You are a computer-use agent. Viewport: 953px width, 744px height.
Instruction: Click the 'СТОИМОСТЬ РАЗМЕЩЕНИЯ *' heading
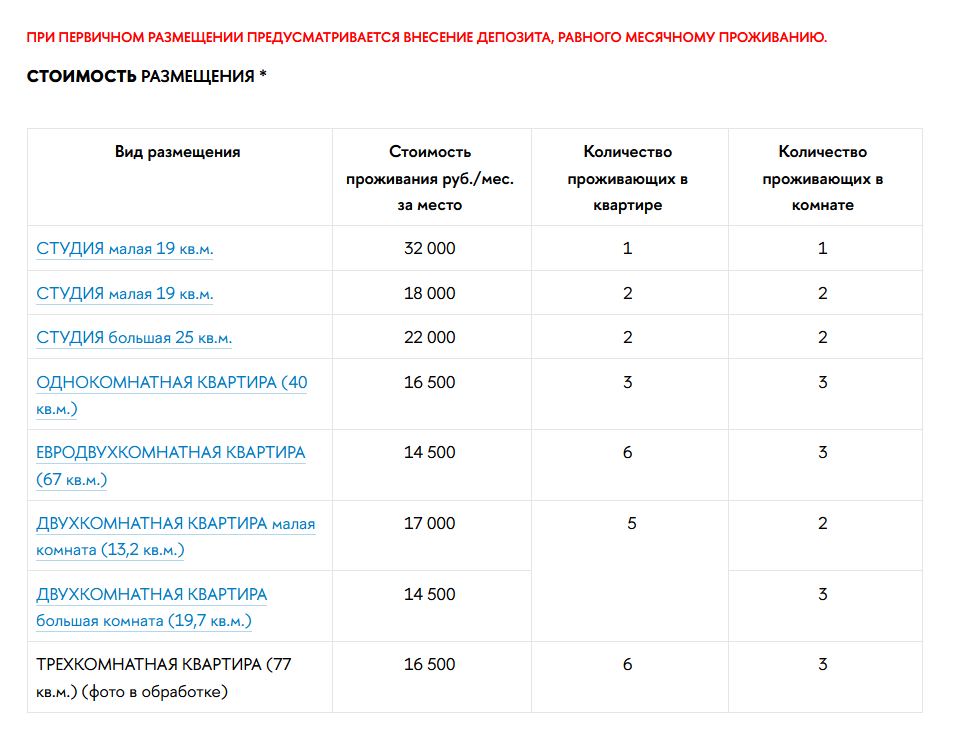[x=147, y=77]
